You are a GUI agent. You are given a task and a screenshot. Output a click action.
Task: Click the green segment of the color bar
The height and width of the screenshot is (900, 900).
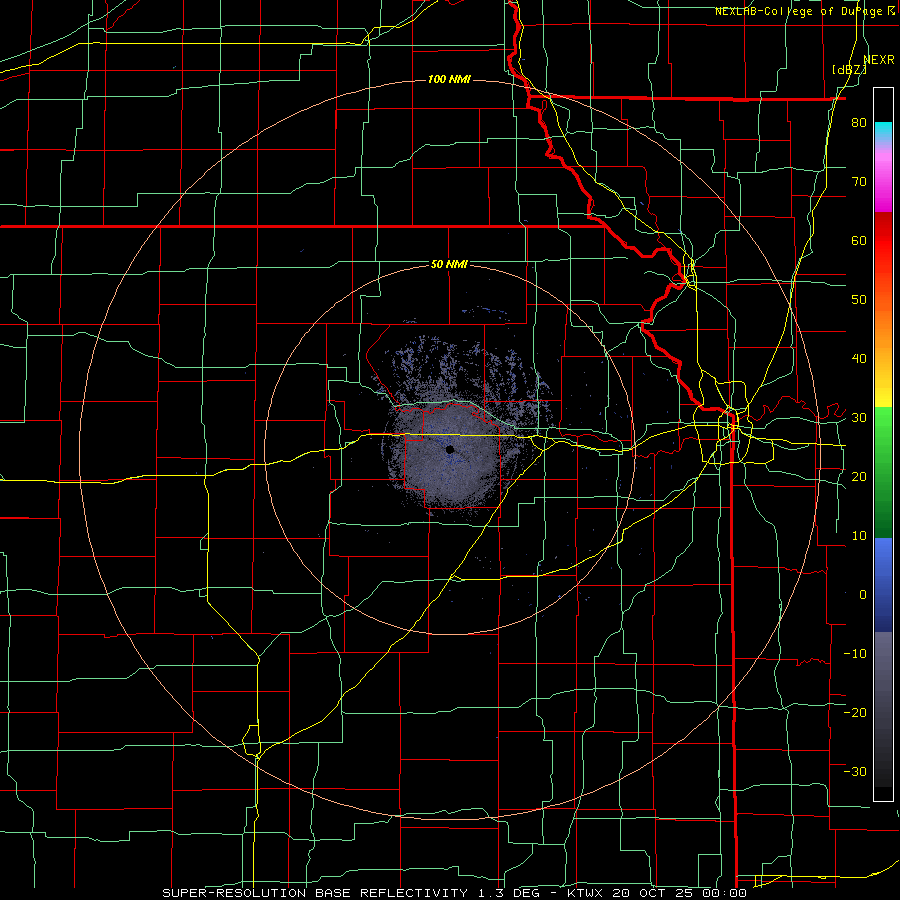click(883, 472)
